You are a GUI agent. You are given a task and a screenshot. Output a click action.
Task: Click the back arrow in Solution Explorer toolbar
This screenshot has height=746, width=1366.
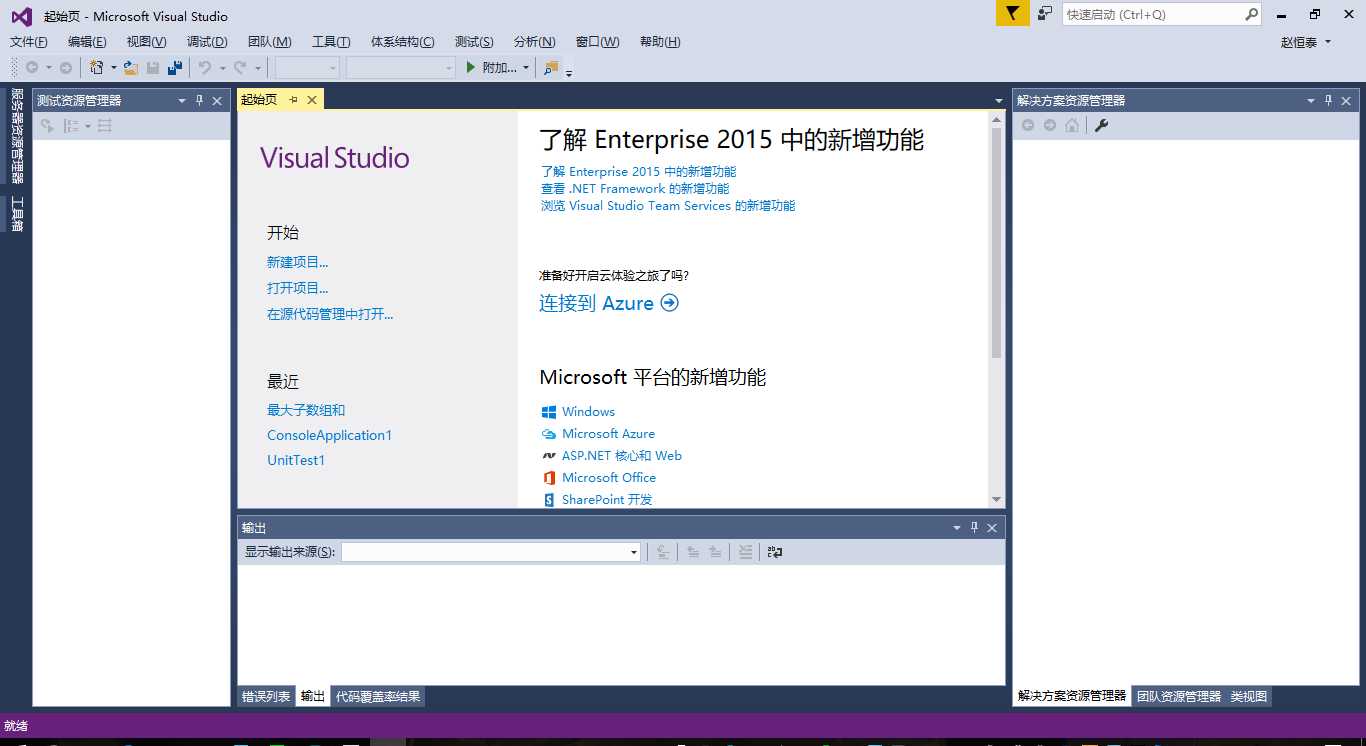click(1027, 125)
